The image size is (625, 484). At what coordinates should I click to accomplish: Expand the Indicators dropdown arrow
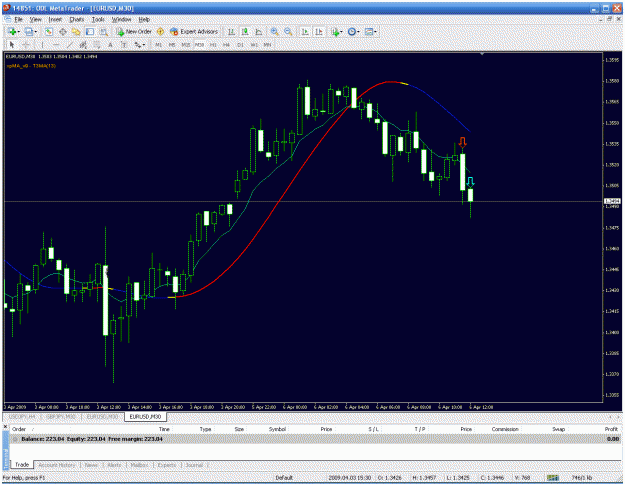point(341,32)
